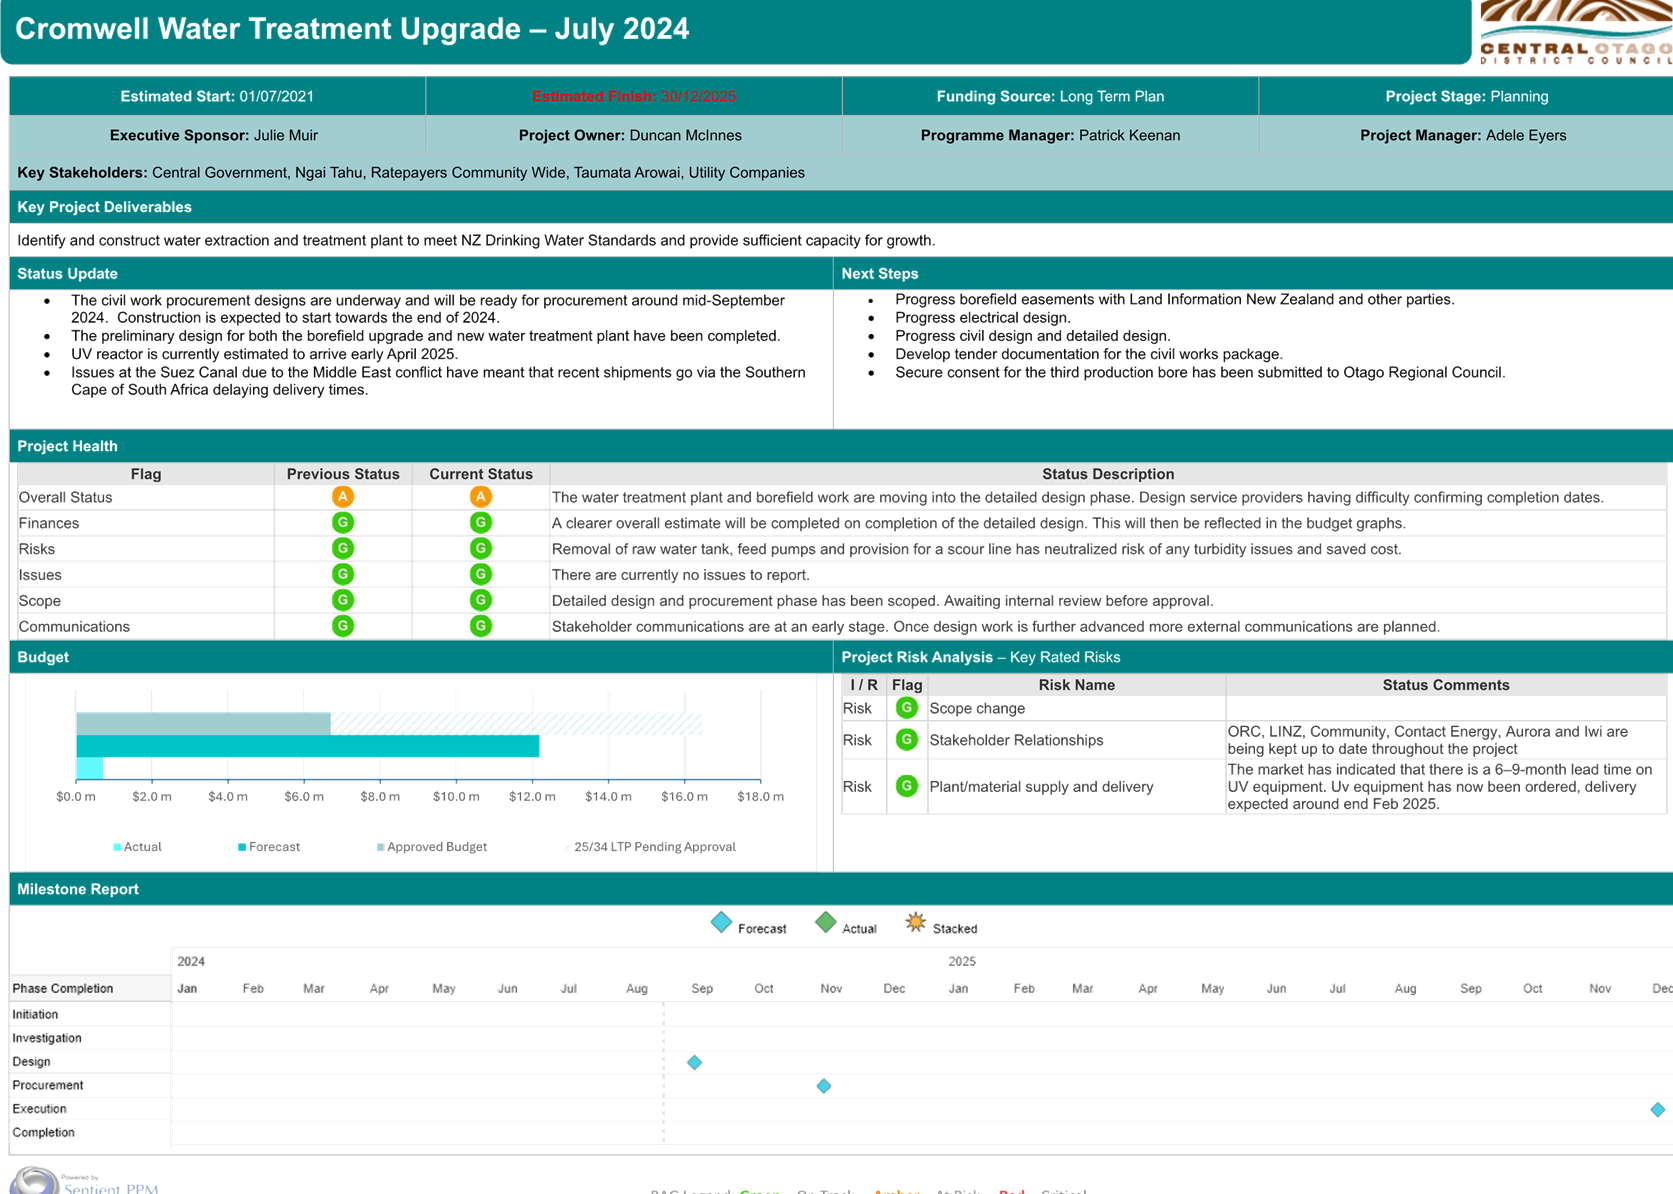The image size is (1673, 1194).
Task: Click the amber Overall Status previous flag
Action: coord(343,497)
